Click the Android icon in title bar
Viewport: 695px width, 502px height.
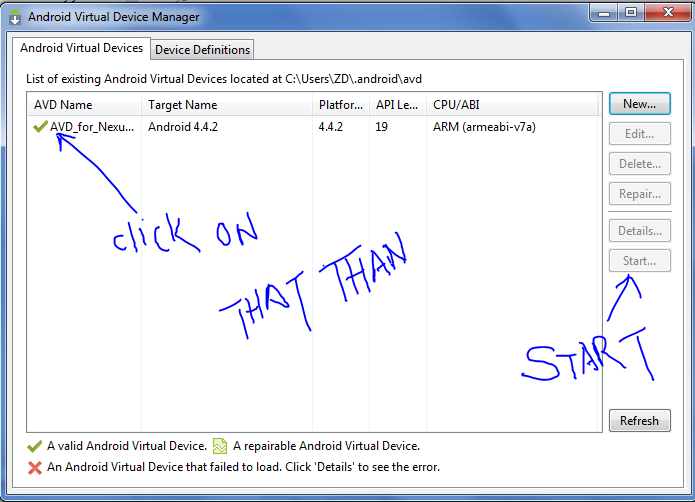tap(15, 17)
